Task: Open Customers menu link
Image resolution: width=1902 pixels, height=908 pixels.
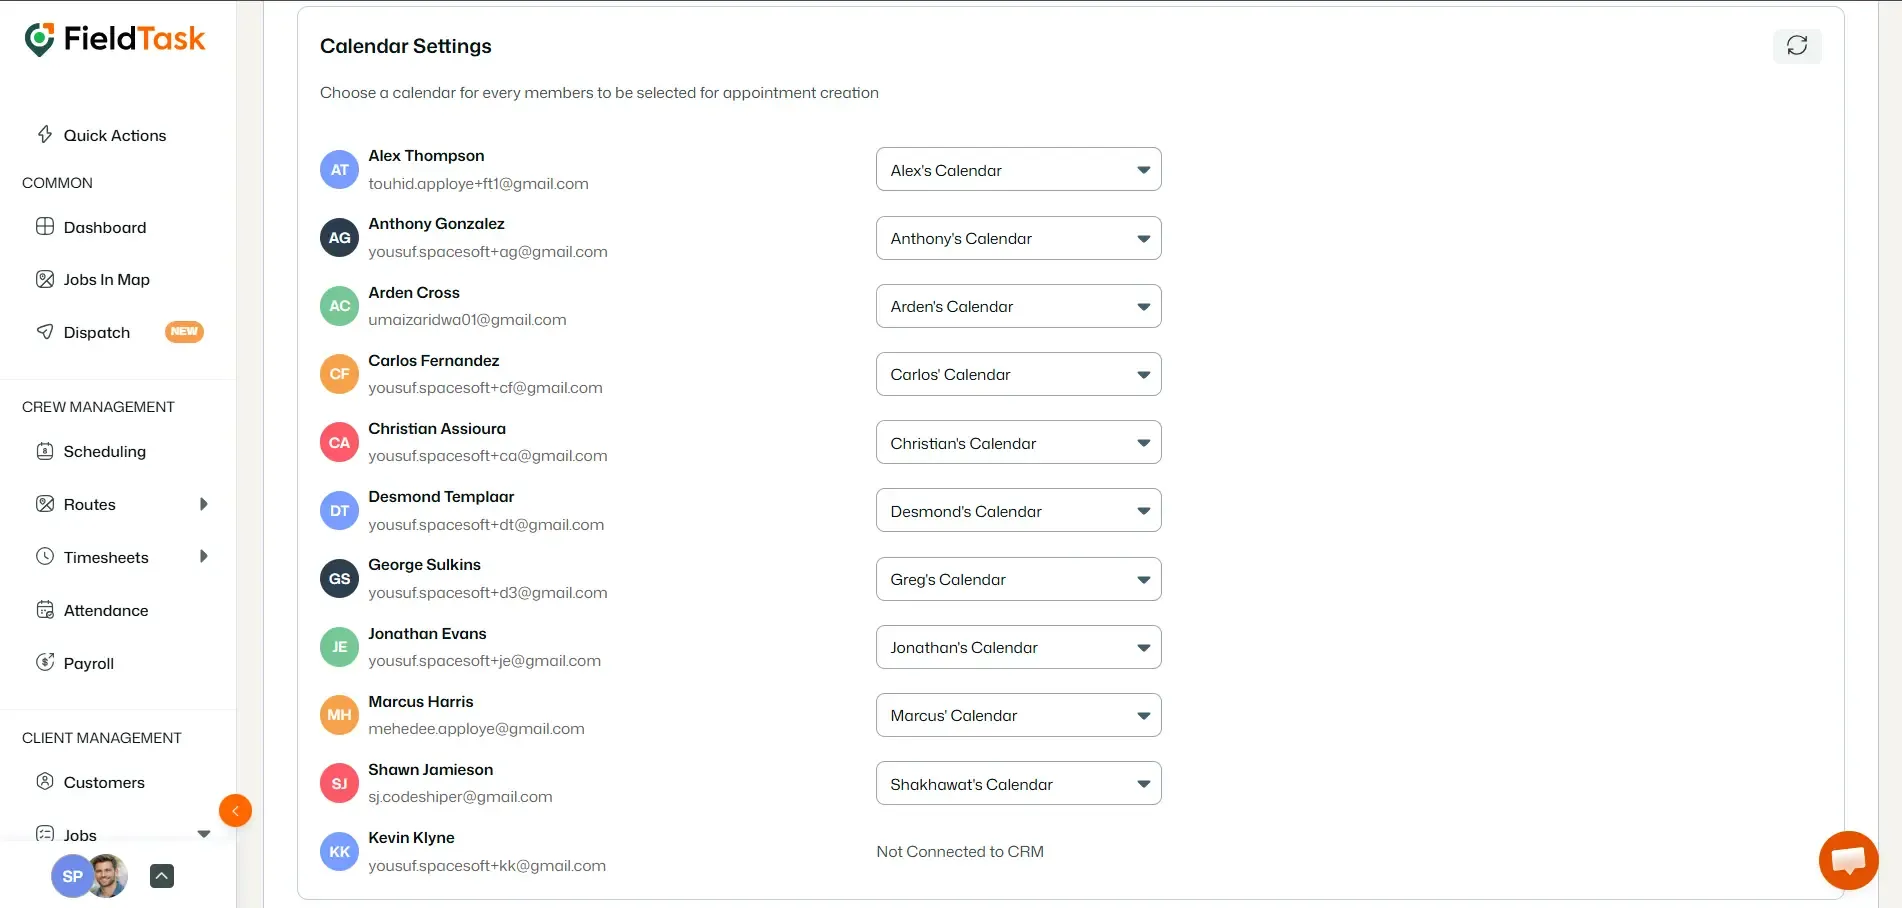Action: 104,783
